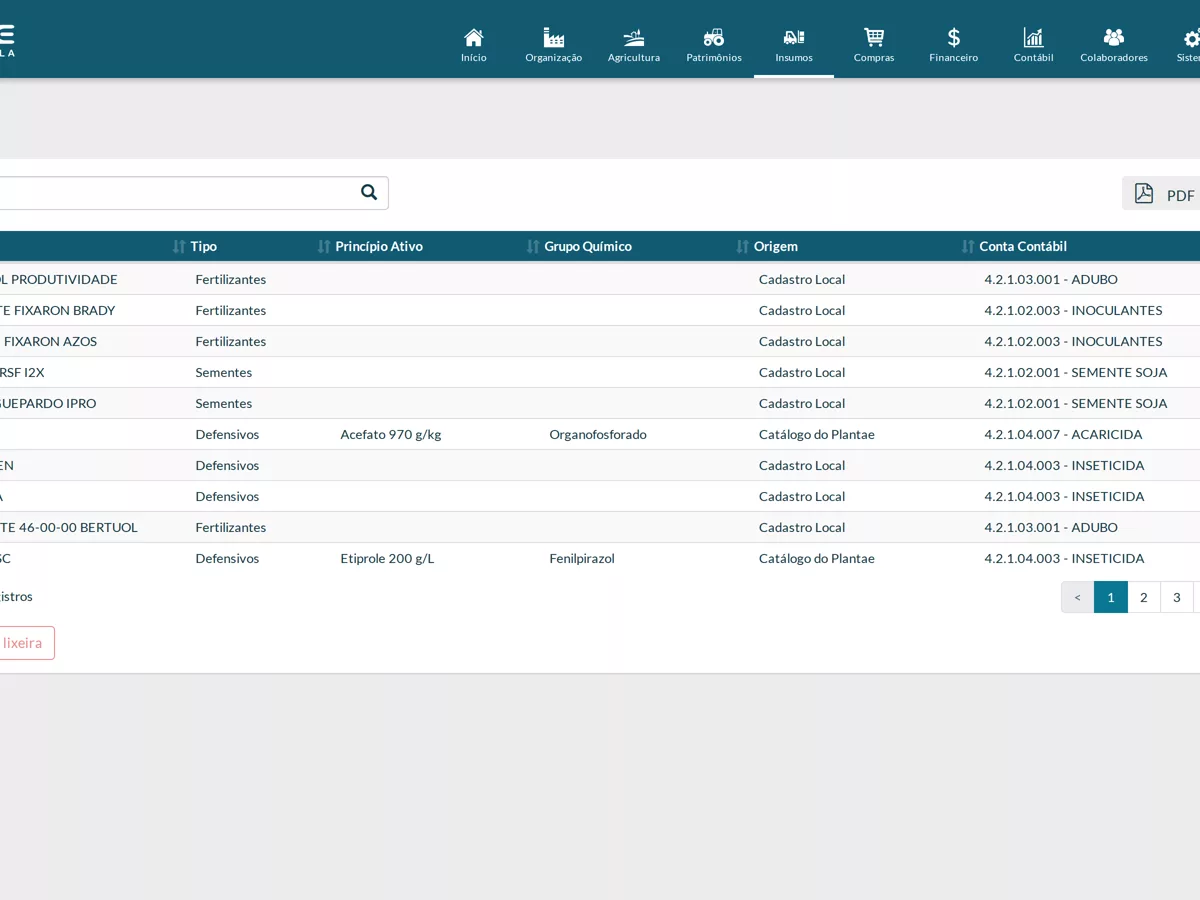
Task: Sort by Origem column arrows
Action: (x=743, y=246)
